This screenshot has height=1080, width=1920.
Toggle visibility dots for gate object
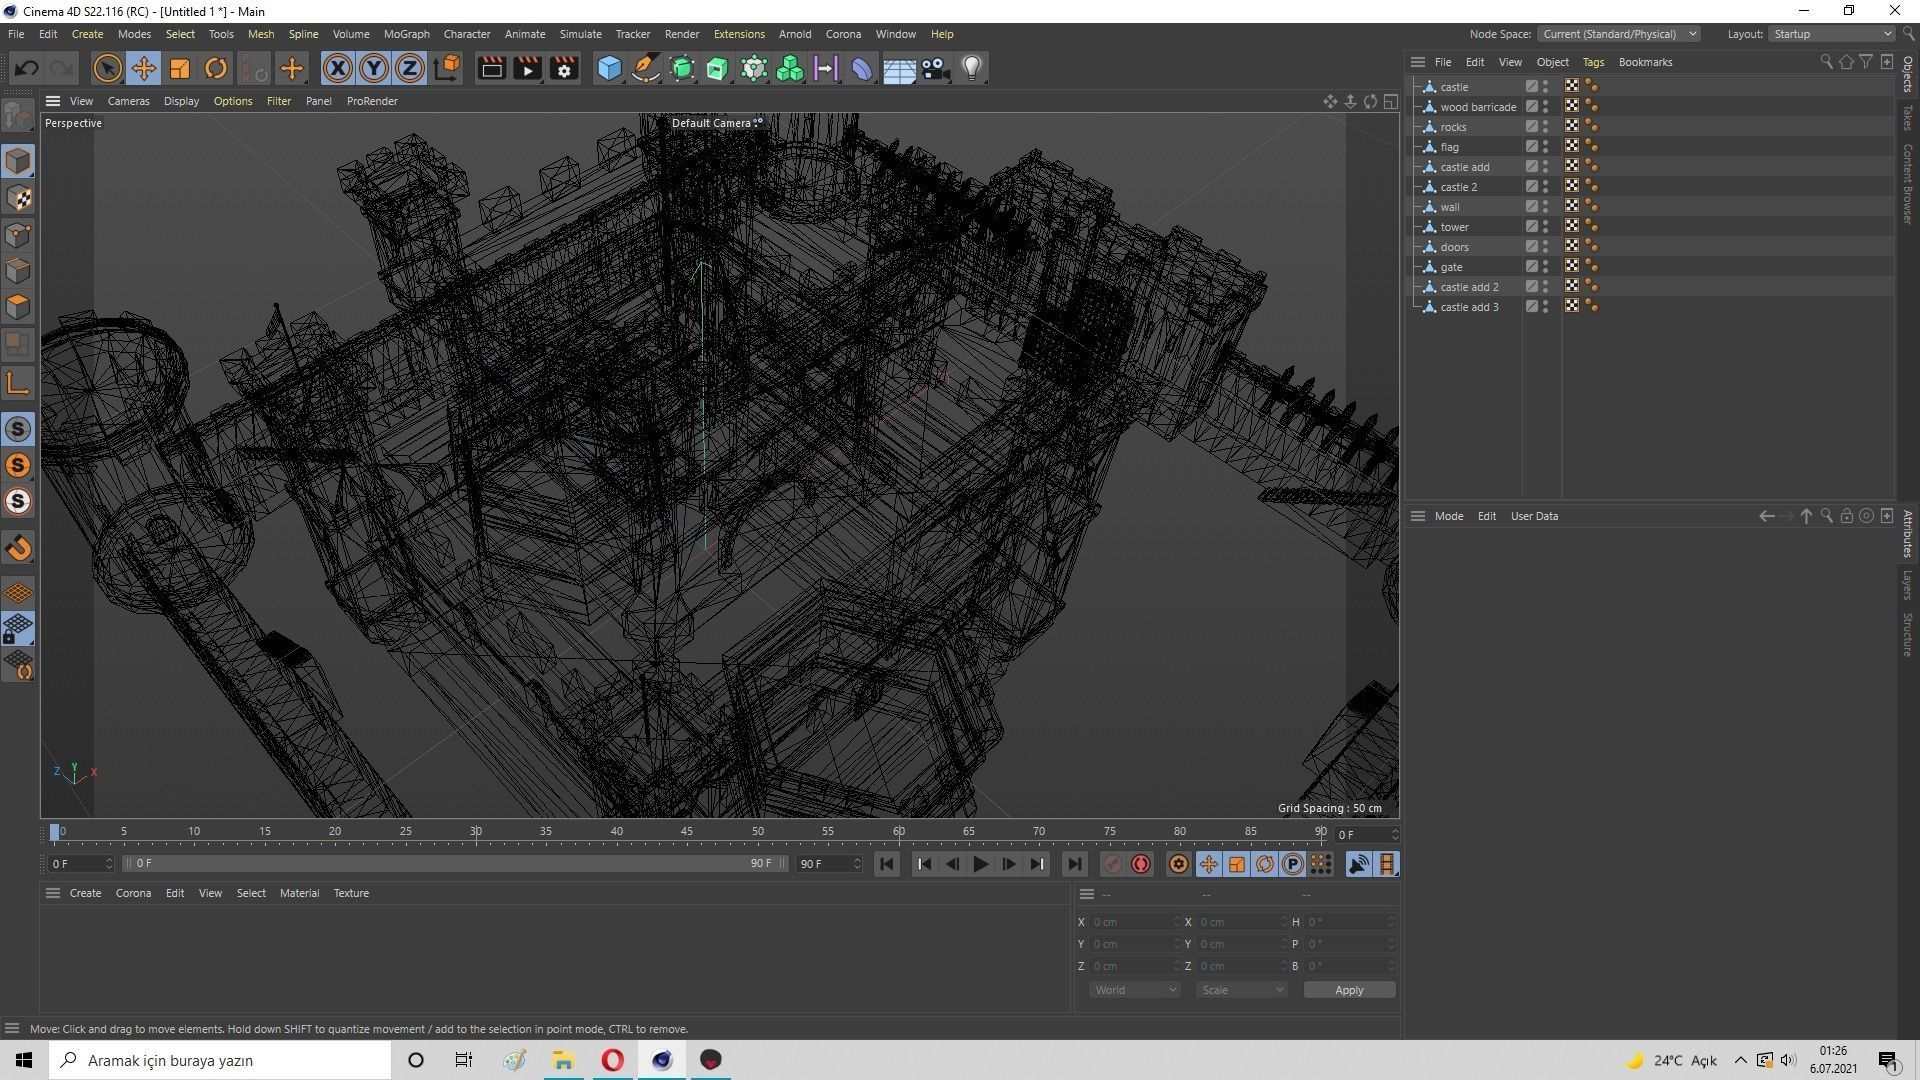point(1546,267)
